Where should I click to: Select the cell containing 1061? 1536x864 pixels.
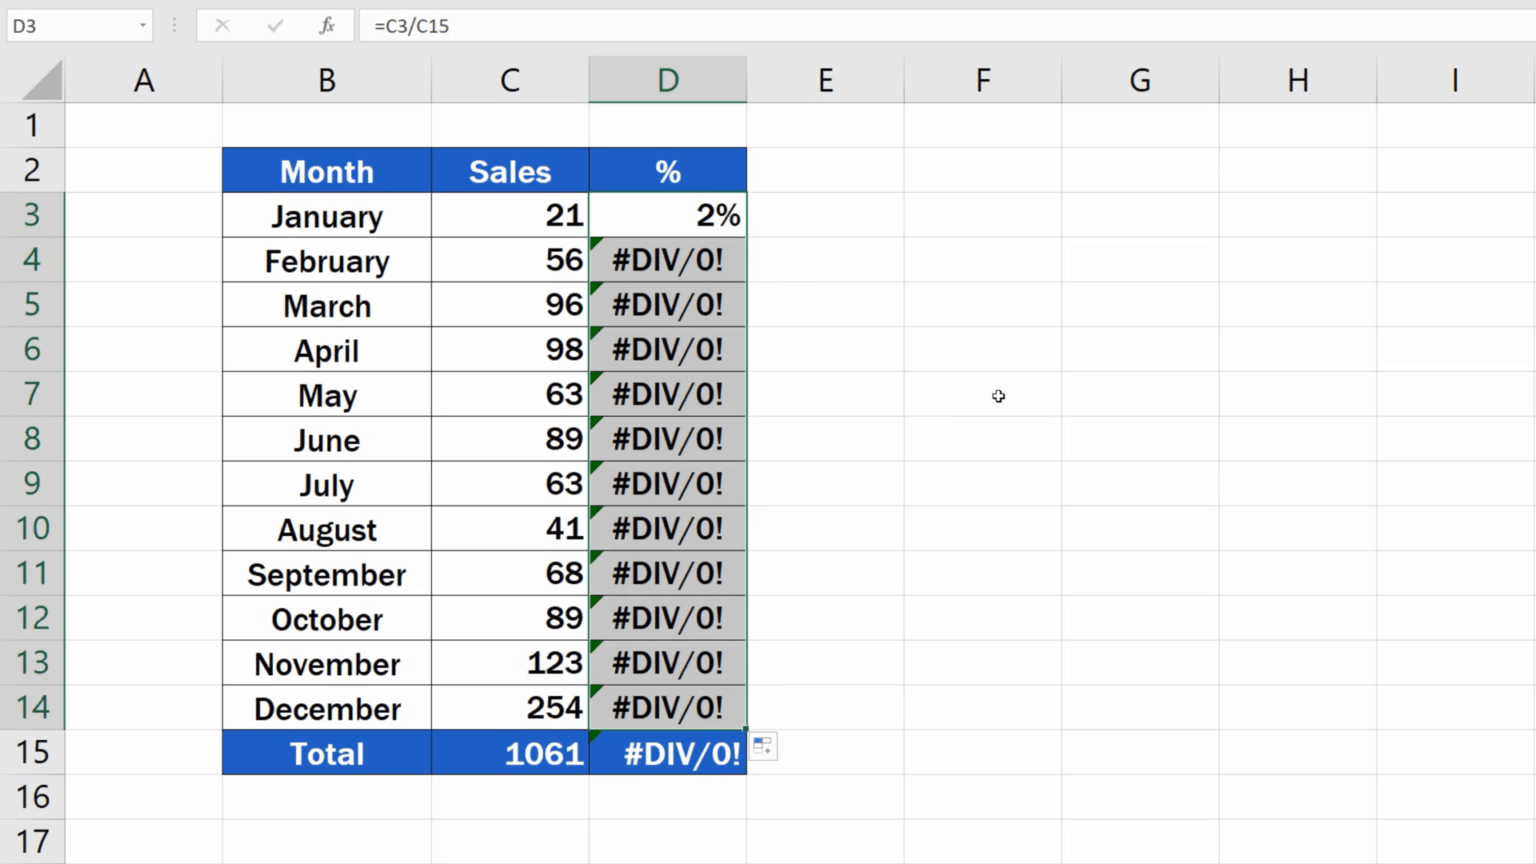pyautogui.click(x=510, y=752)
